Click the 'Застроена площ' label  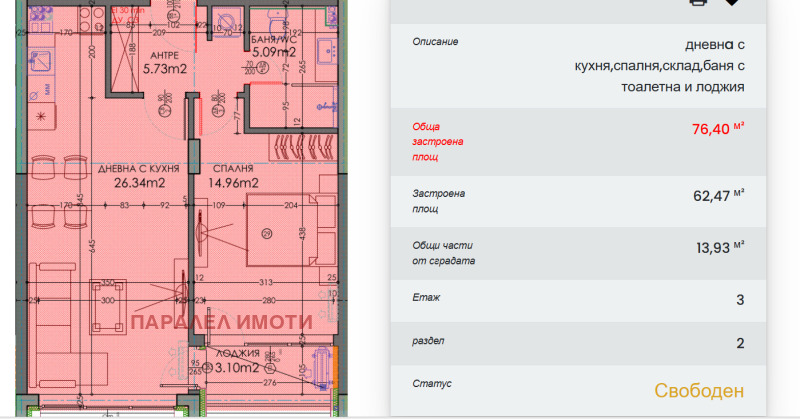point(438,201)
